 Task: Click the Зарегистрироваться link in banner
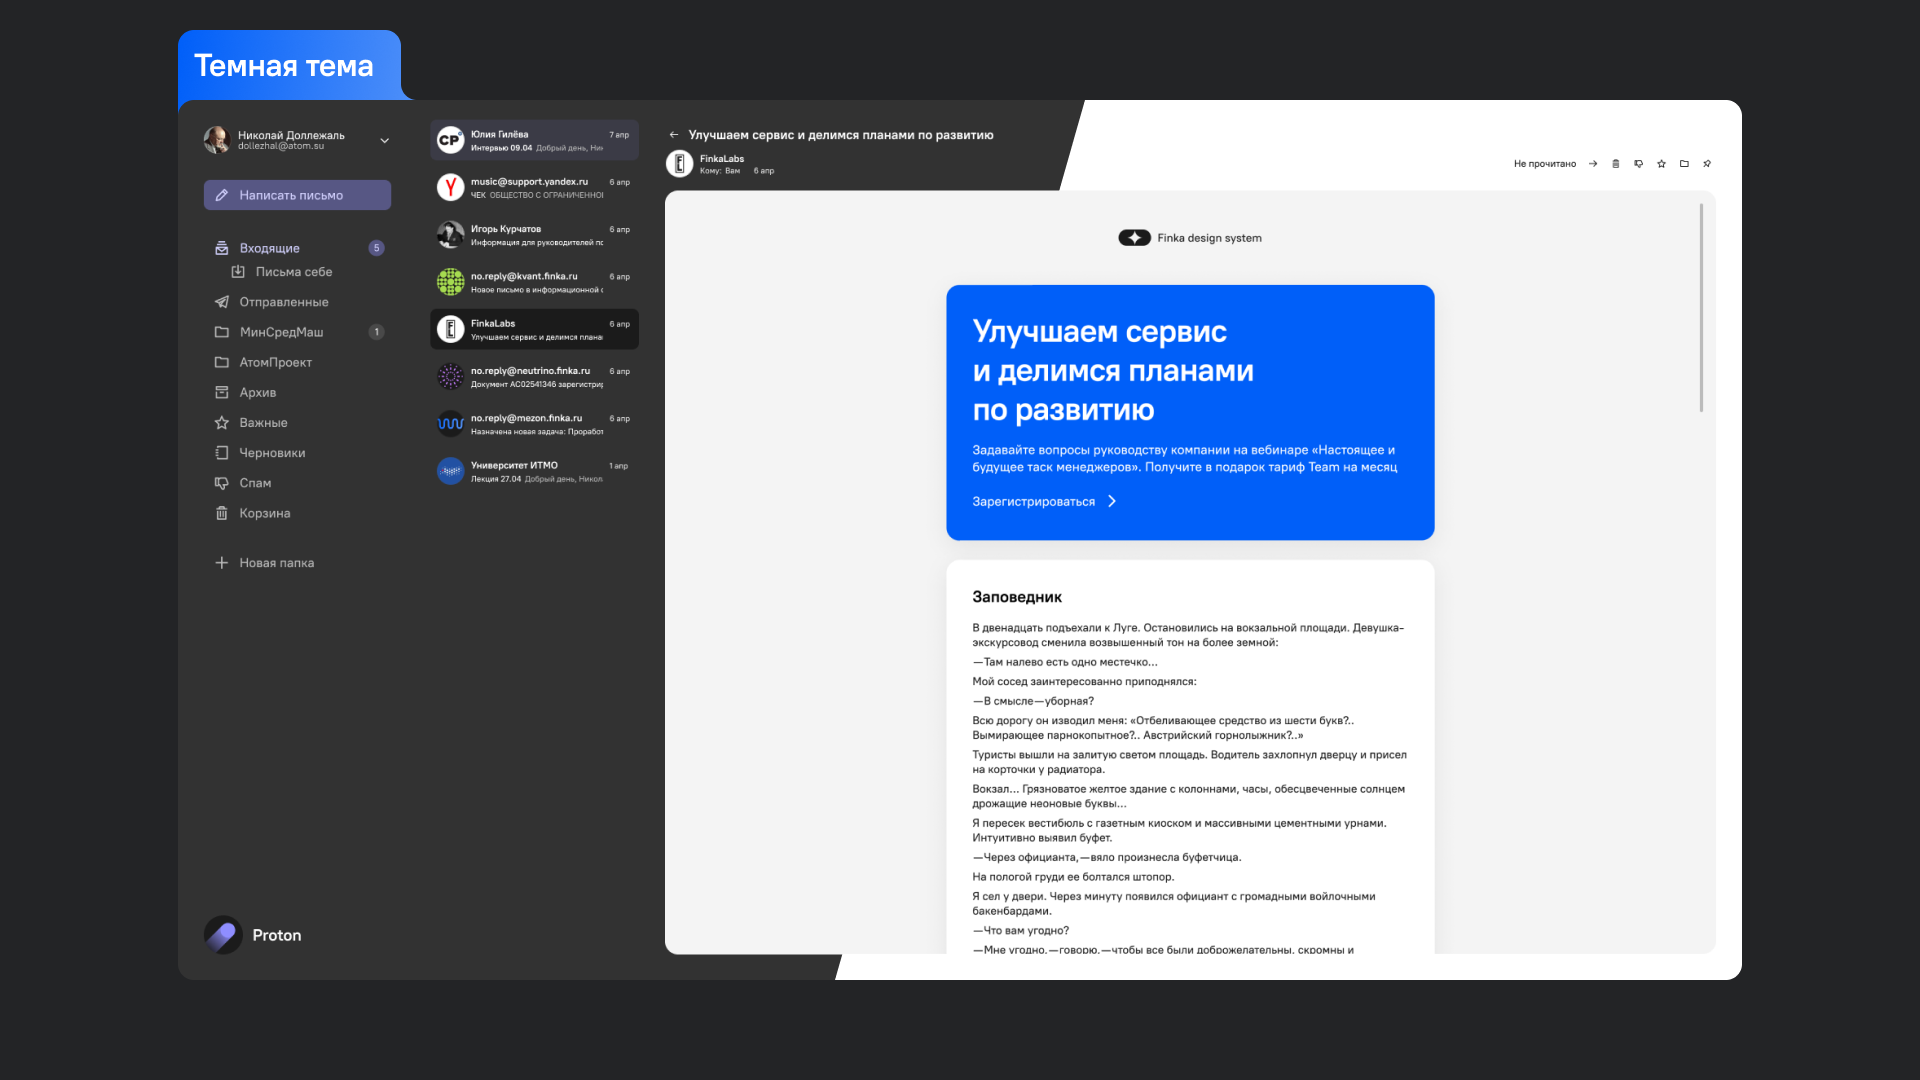(x=1033, y=502)
